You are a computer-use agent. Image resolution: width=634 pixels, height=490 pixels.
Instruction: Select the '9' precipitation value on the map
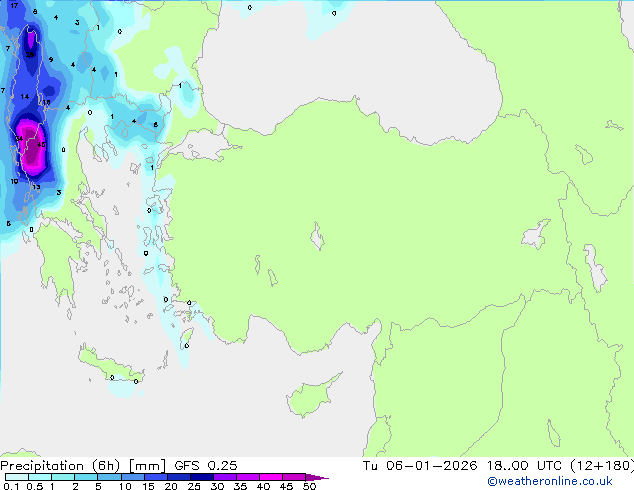(51, 59)
